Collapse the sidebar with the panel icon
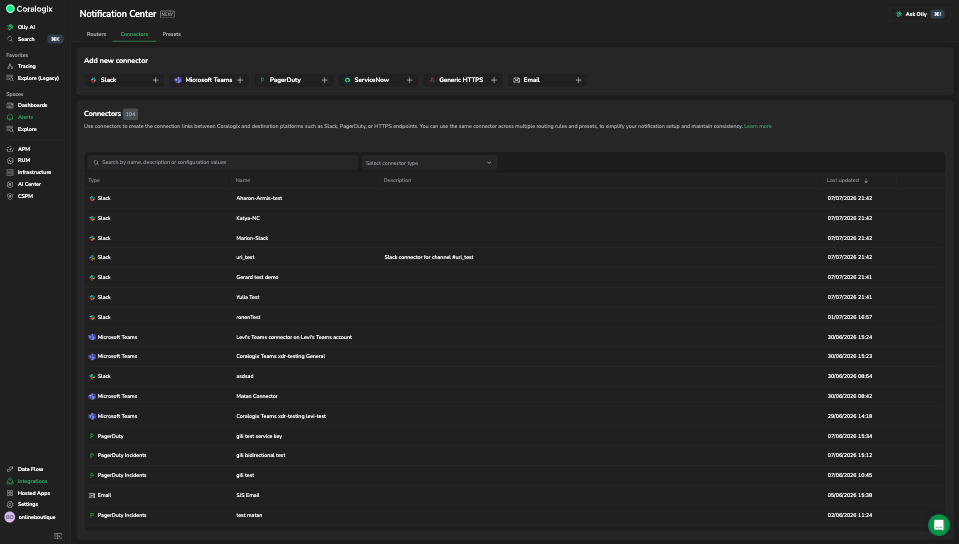This screenshot has height=544, width=959. (x=58, y=536)
